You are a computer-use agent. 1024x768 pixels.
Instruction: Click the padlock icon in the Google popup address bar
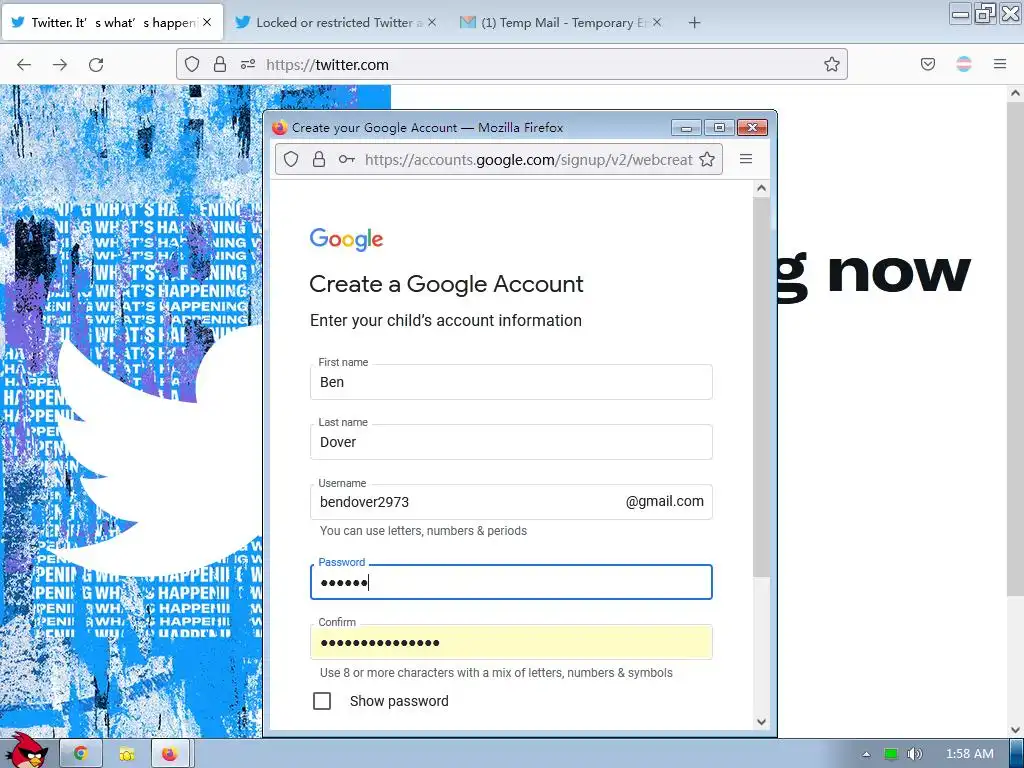(x=319, y=159)
